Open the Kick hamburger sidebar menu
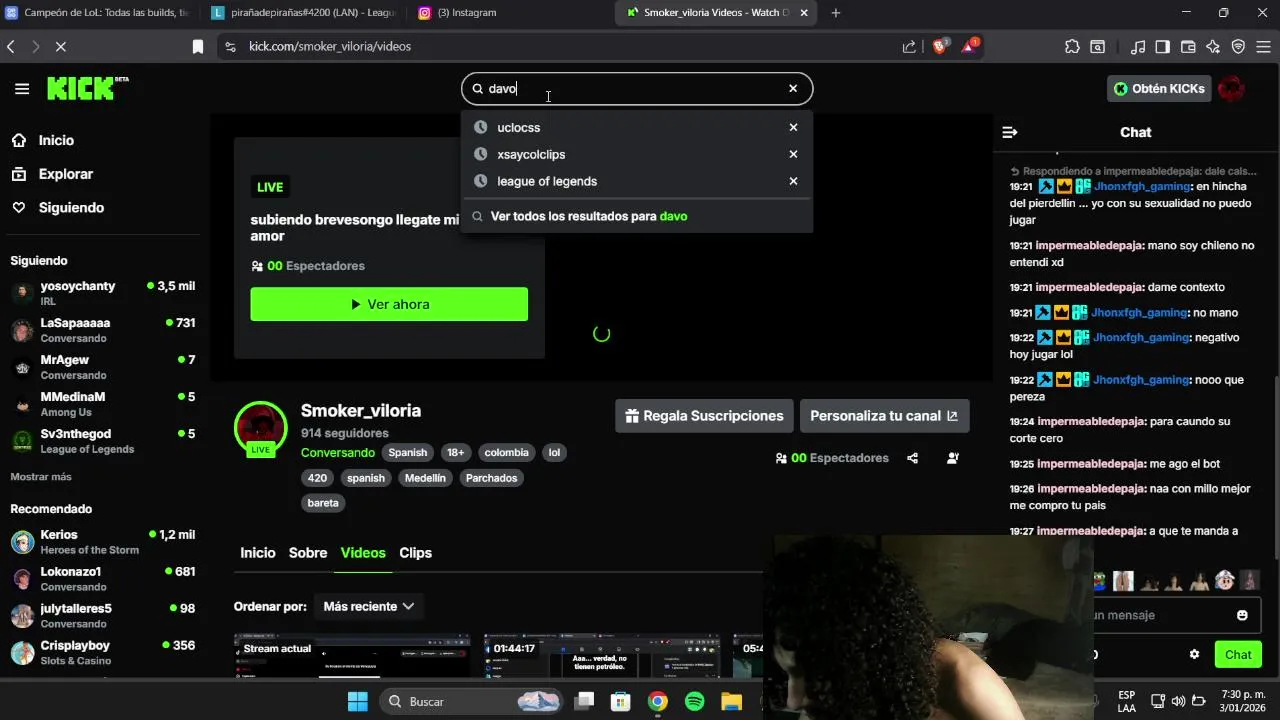This screenshot has height=720, width=1280. (22, 89)
